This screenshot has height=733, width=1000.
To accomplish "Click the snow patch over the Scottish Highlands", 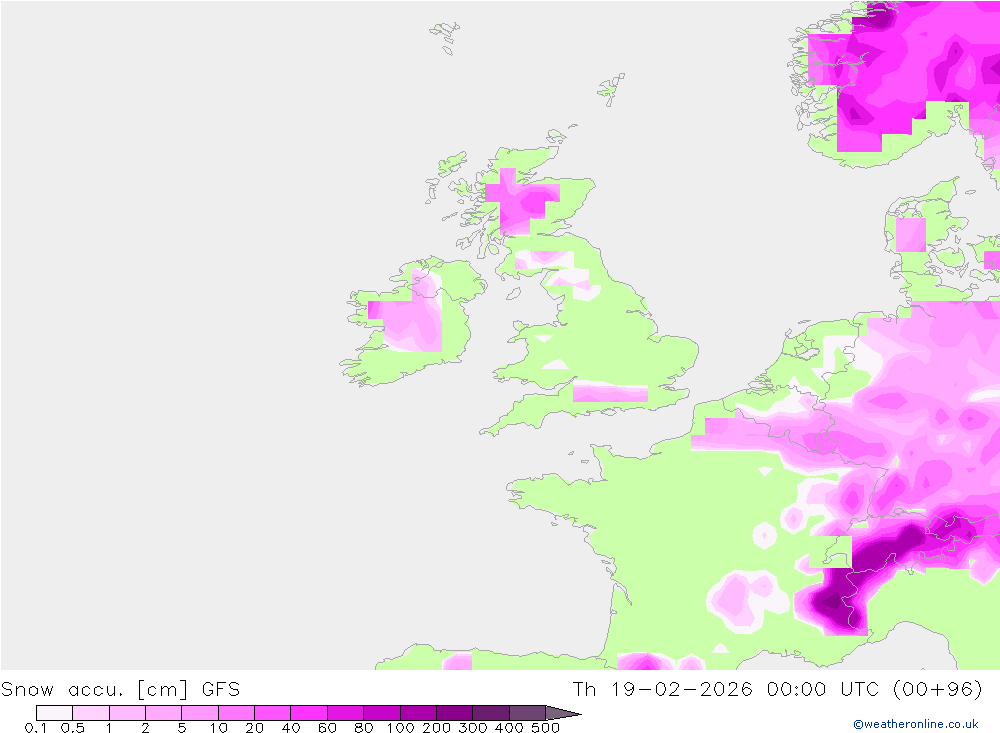I will point(522,202).
